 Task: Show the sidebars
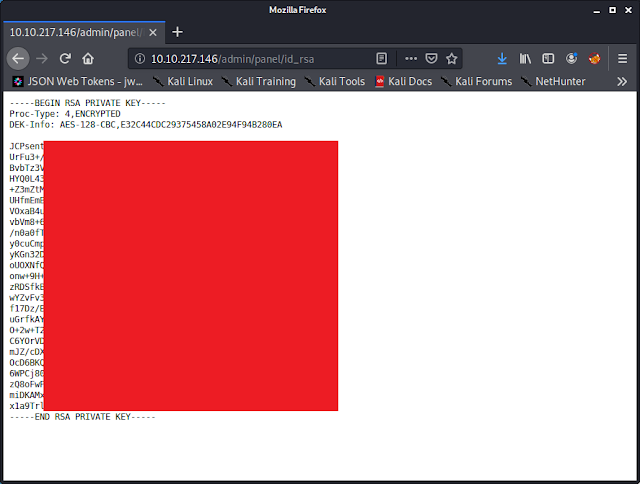(x=548, y=59)
